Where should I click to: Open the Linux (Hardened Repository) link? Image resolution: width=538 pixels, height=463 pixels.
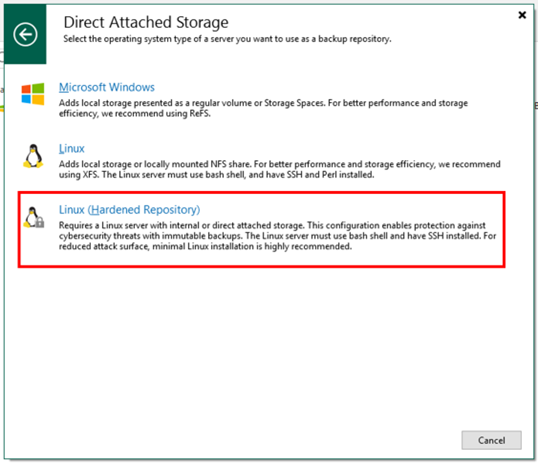point(129,210)
